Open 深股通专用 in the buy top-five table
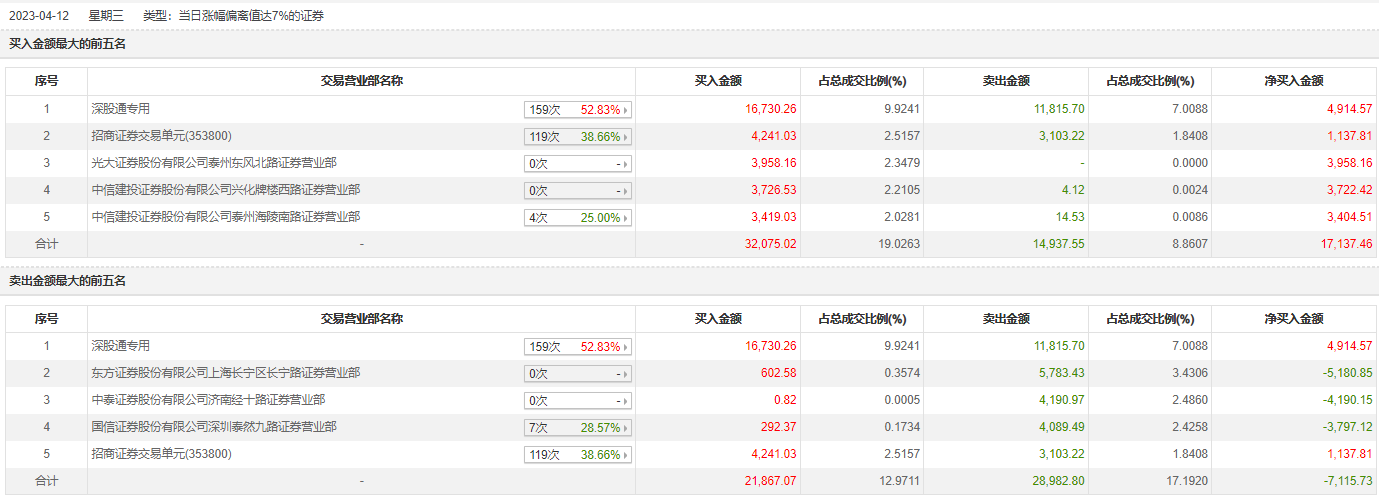 click(x=121, y=109)
